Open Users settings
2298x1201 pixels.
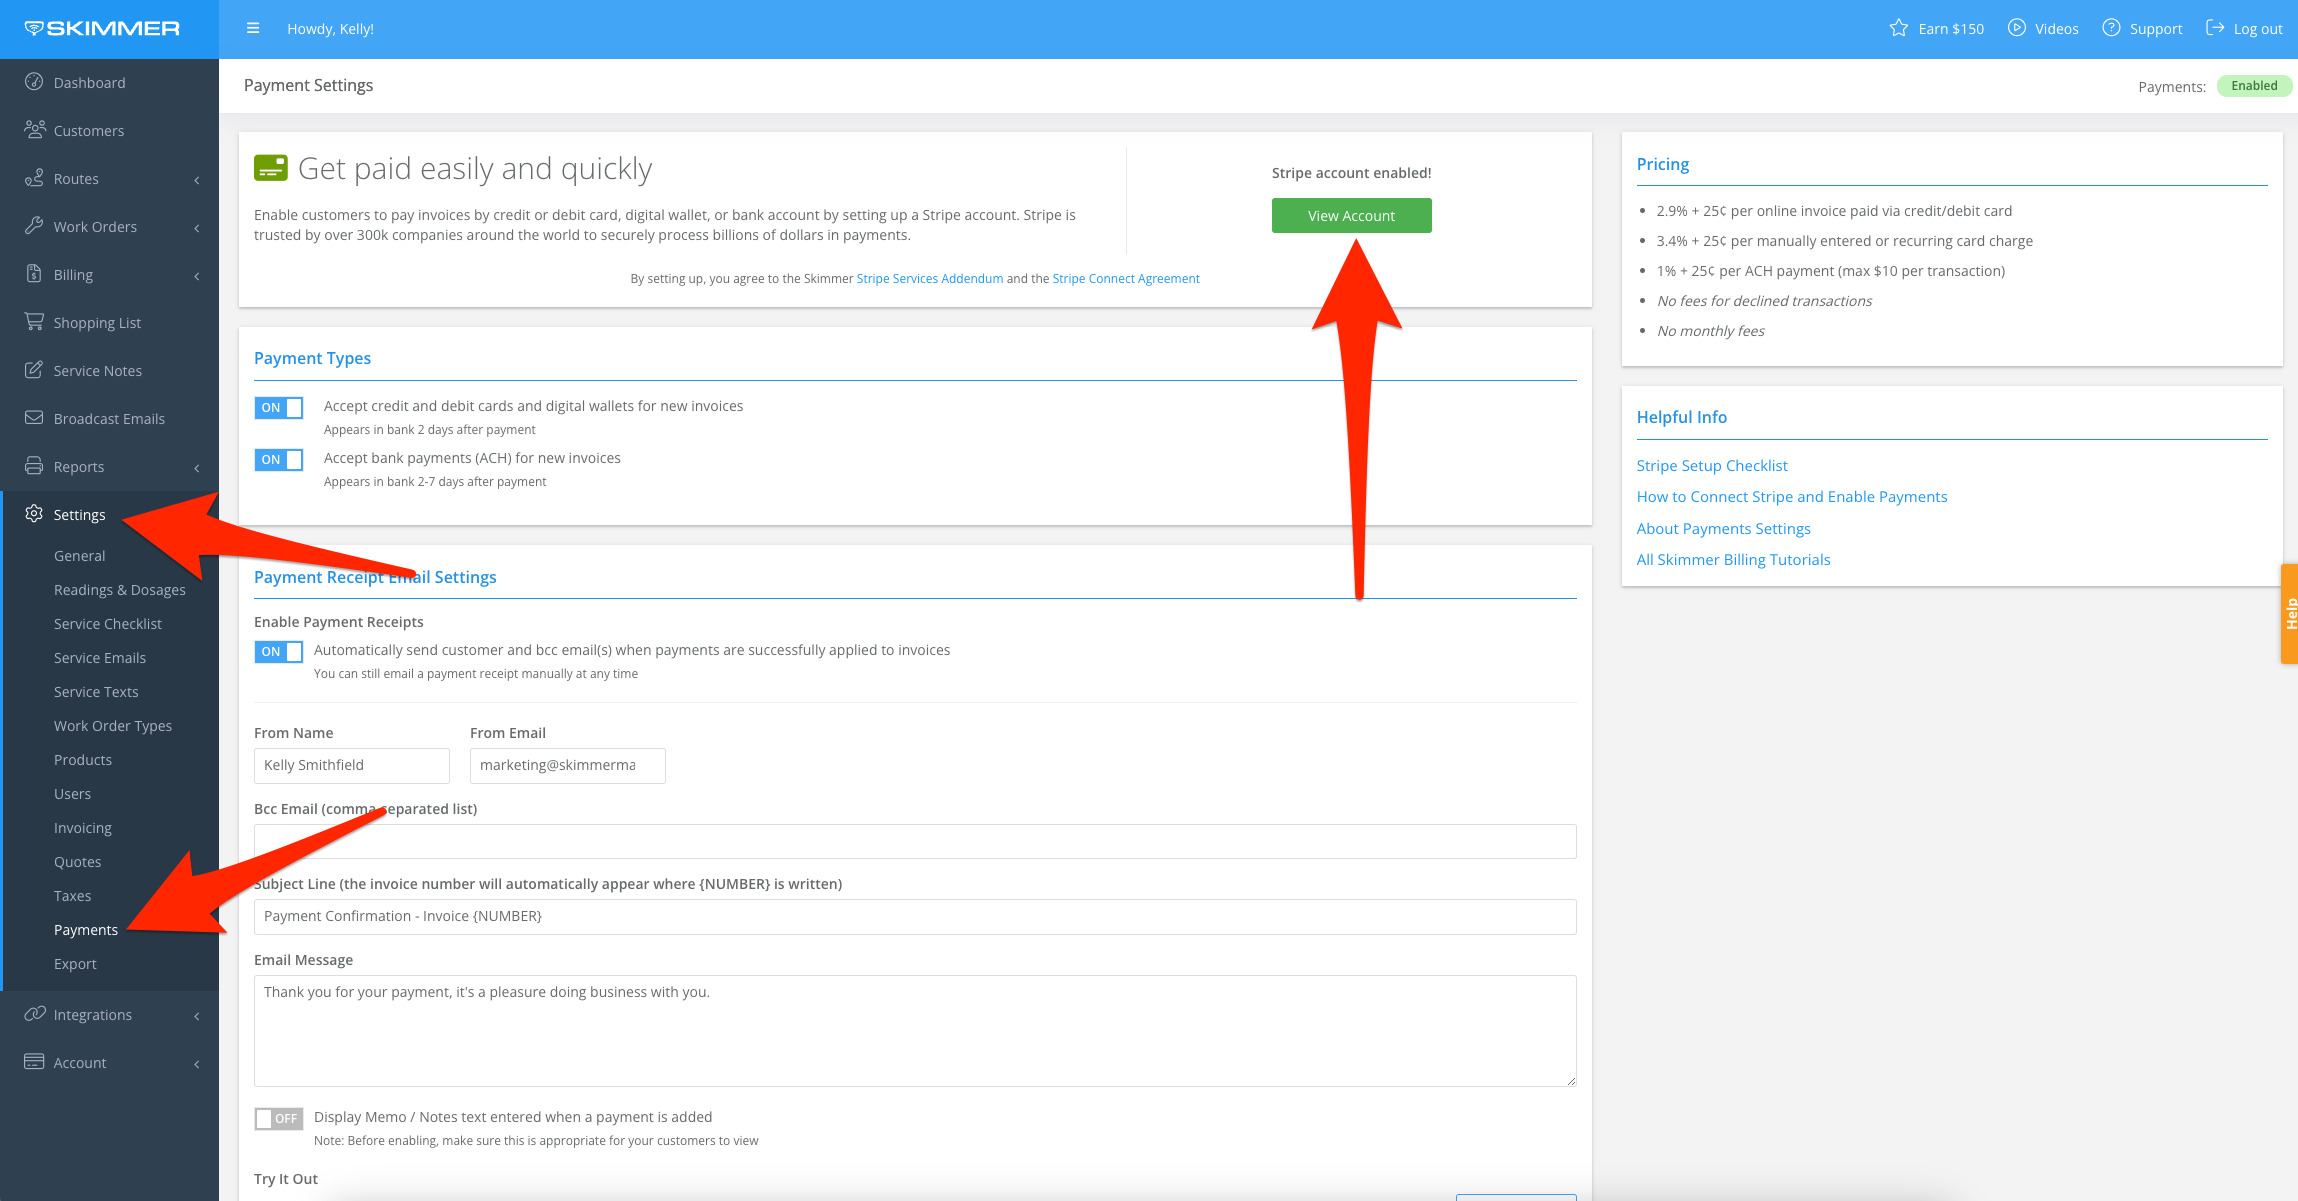pos(72,794)
